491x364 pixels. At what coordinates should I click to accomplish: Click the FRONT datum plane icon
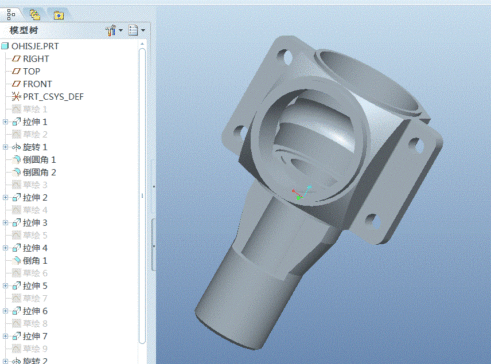pyautogui.click(x=16, y=84)
